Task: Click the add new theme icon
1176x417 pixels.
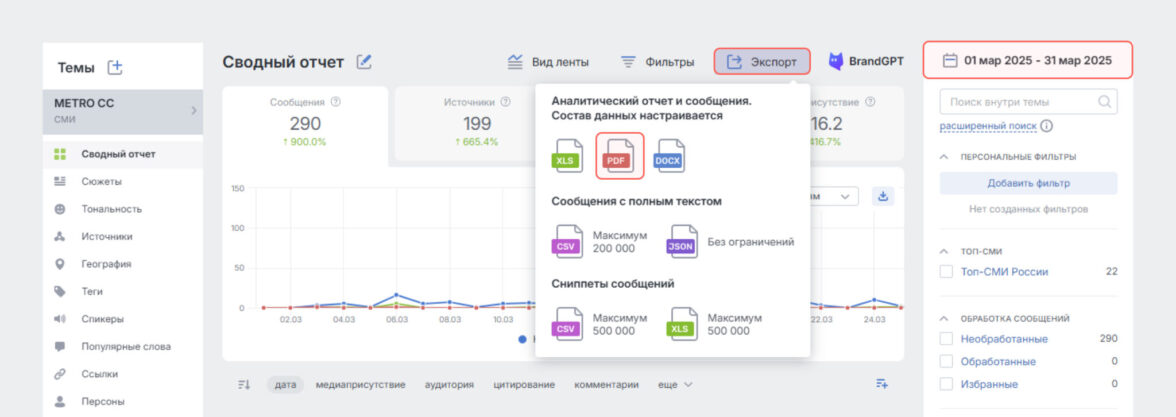Action: [x=115, y=67]
